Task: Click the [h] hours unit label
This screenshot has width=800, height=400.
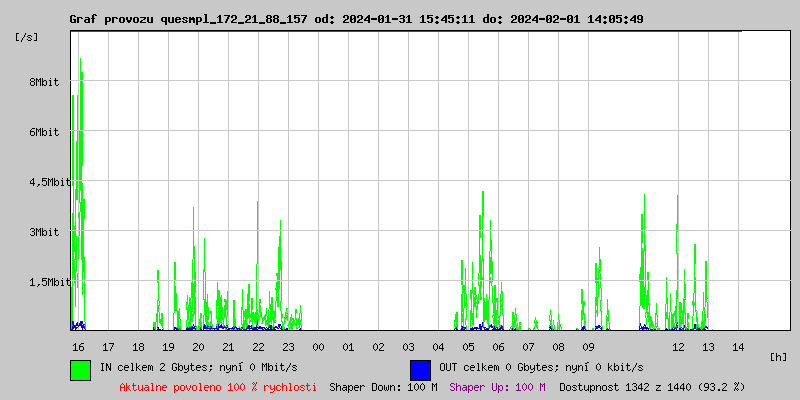Action: 779,356
